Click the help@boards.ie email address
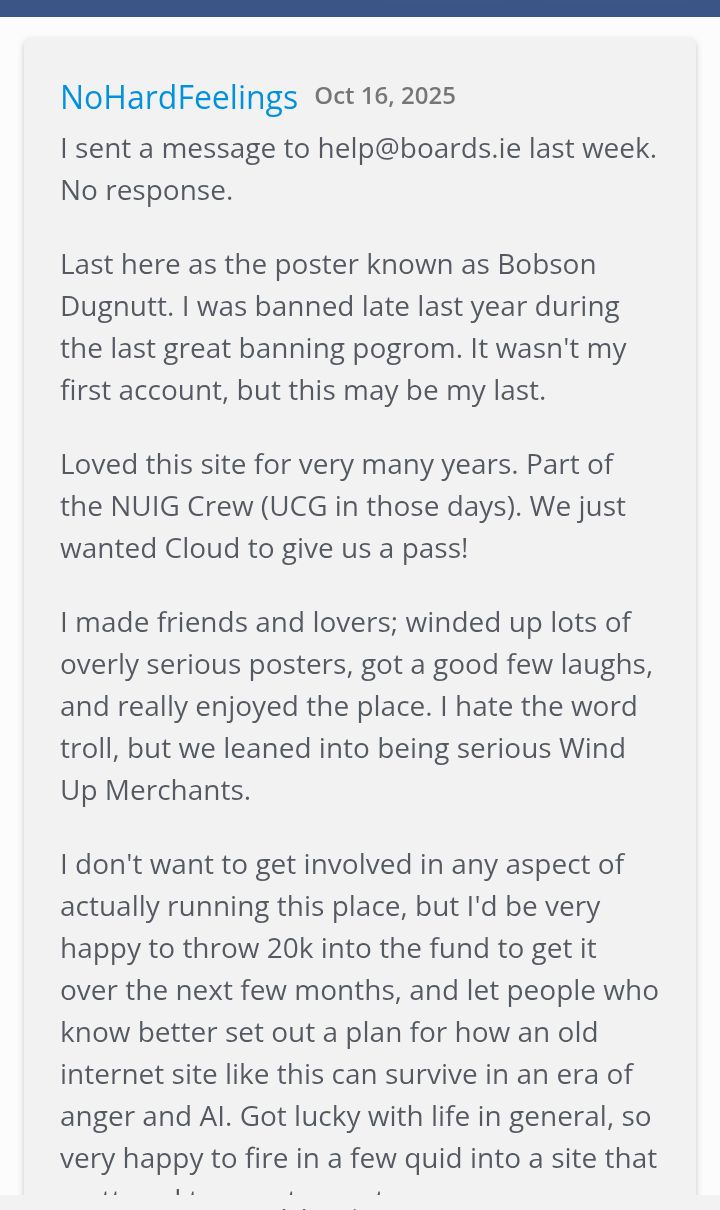The height and width of the screenshot is (1210, 720). click(419, 148)
